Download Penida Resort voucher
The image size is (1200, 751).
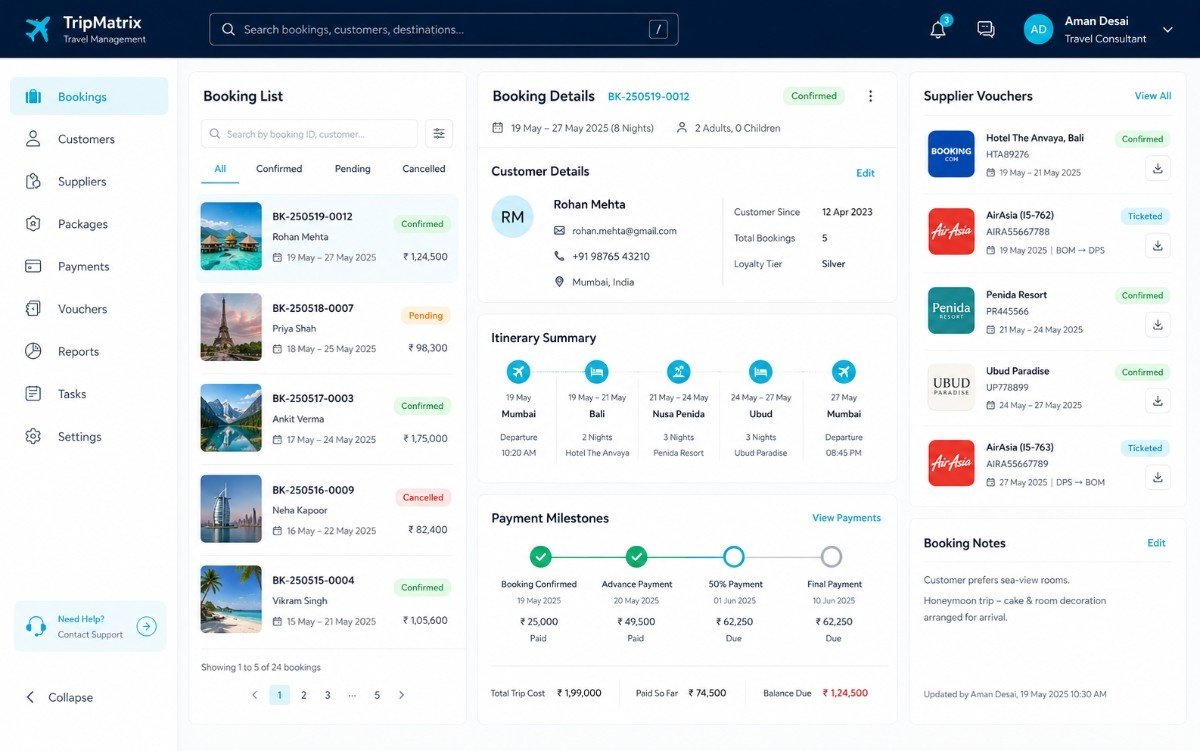[x=1158, y=324]
